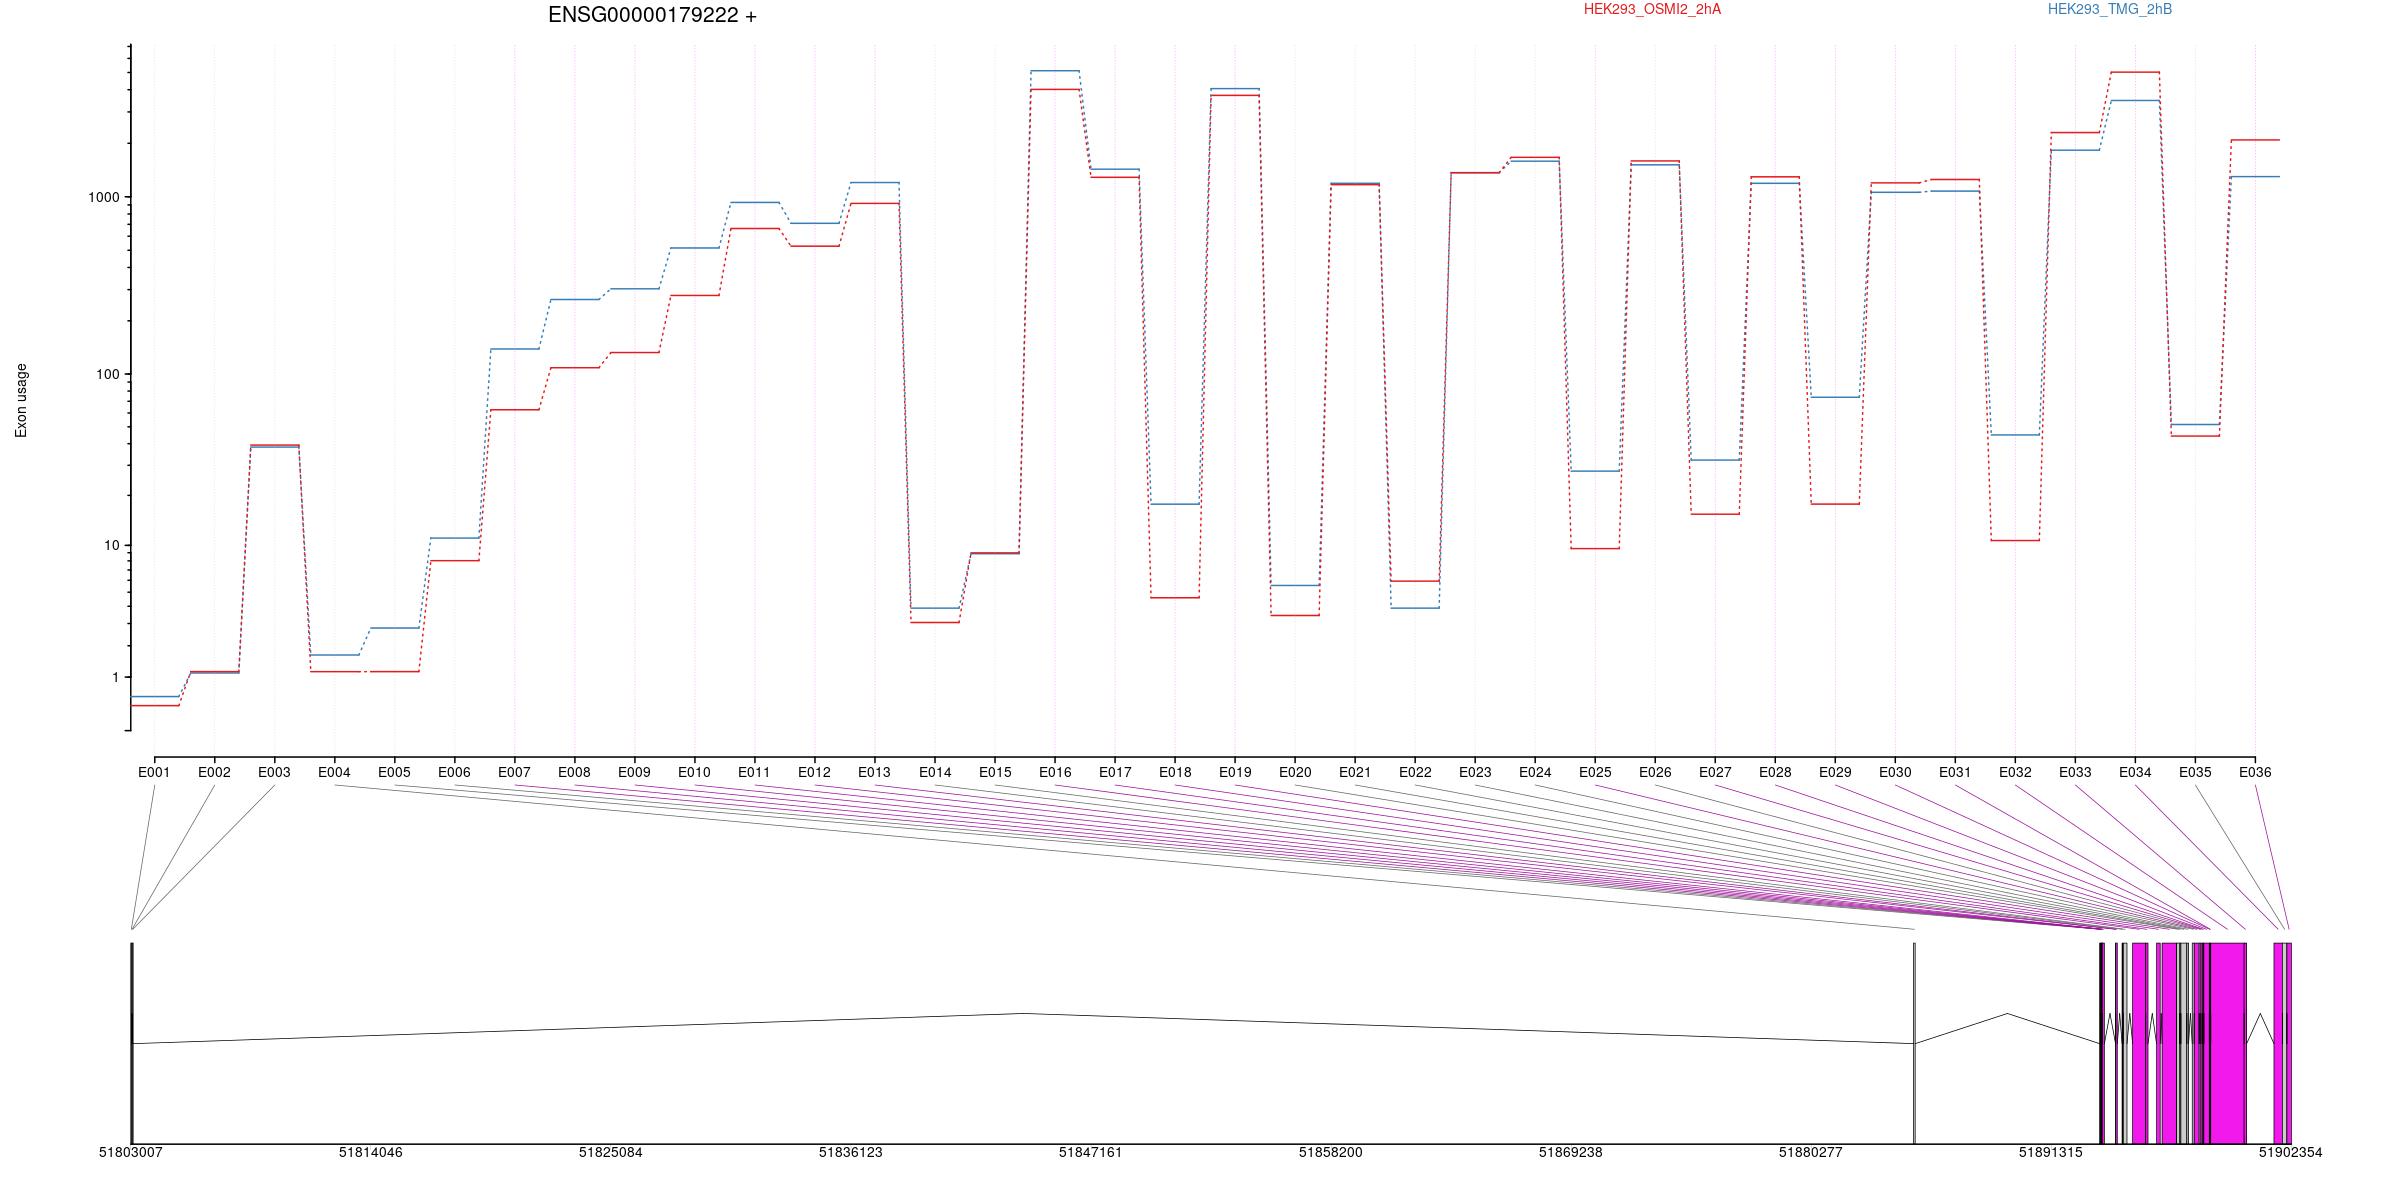
Task: Select the HEK293_OSMI2_2hA legend label
Action: tap(1653, 9)
